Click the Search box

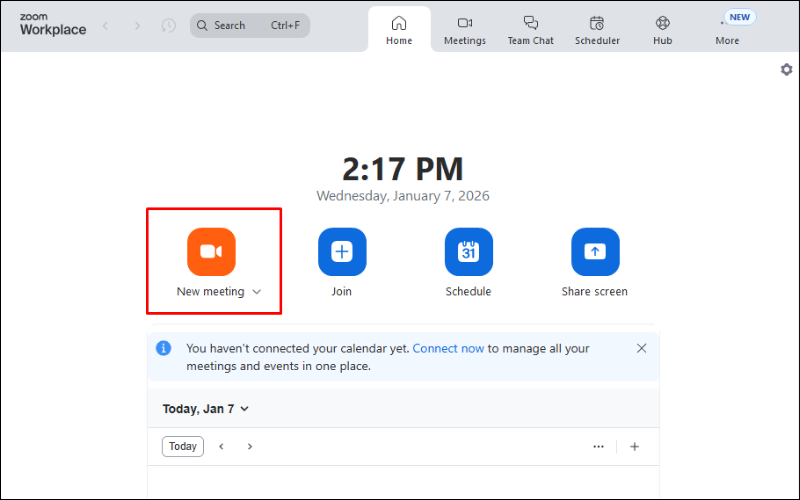250,26
